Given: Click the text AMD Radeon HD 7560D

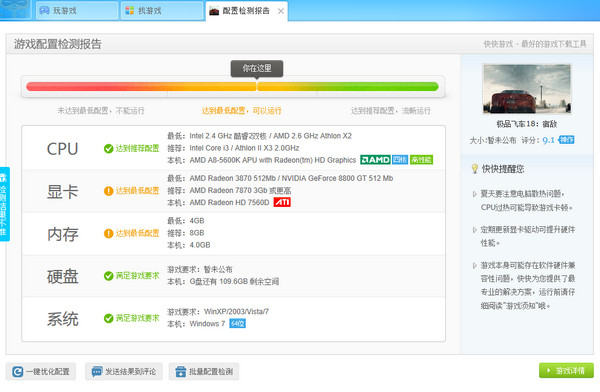Looking at the screenshot, I should (x=229, y=203).
